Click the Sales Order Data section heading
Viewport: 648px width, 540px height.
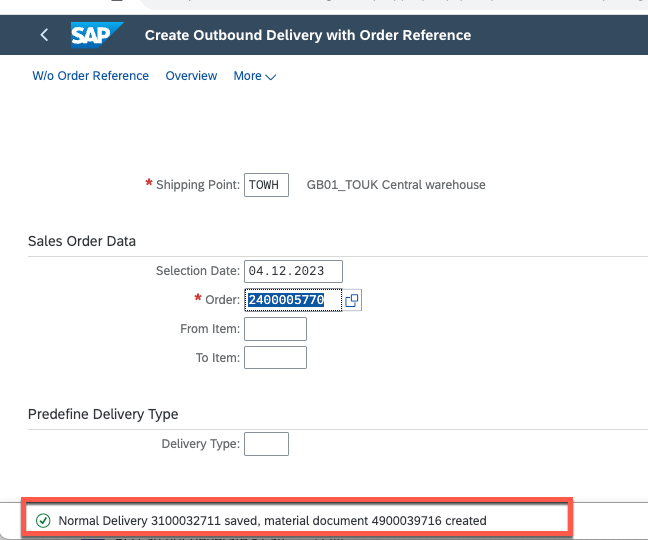click(82, 241)
